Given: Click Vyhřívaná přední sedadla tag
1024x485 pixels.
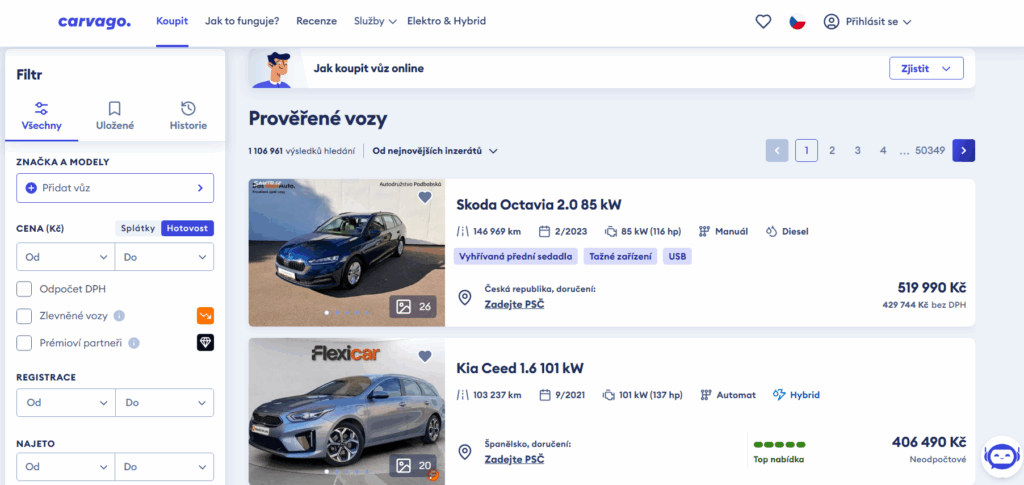Looking at the screenshot, I should tap(516, 257).
